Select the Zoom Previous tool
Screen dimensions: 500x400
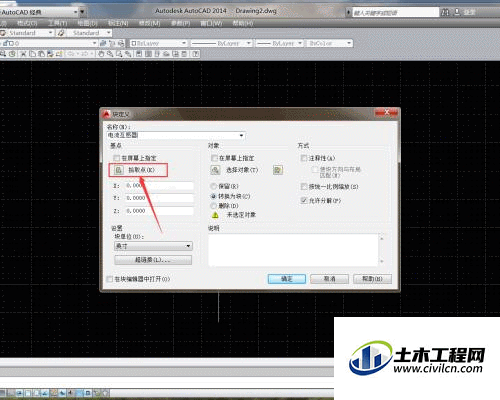(x=127, y=53)
